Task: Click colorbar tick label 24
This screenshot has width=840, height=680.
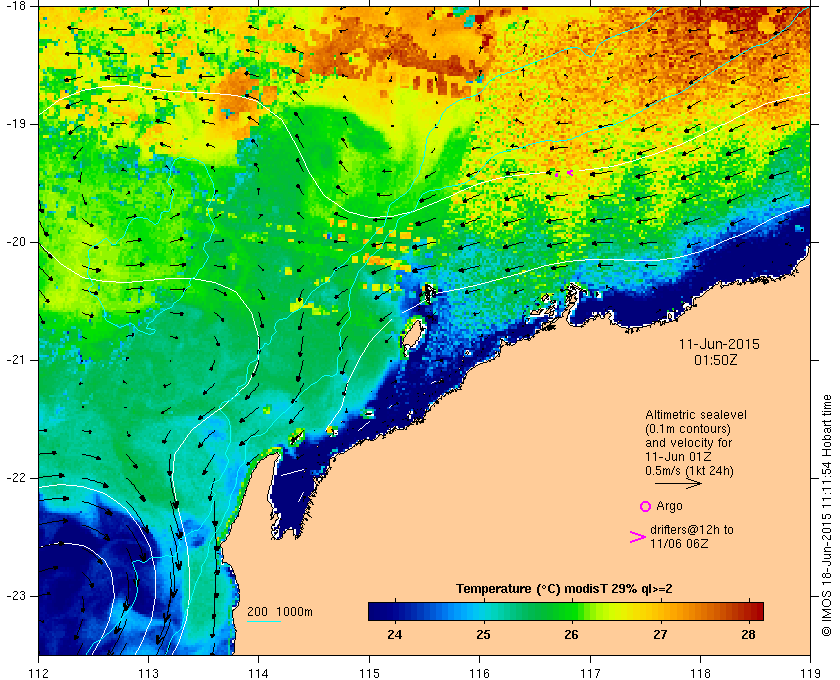Action: click(395, 634)
